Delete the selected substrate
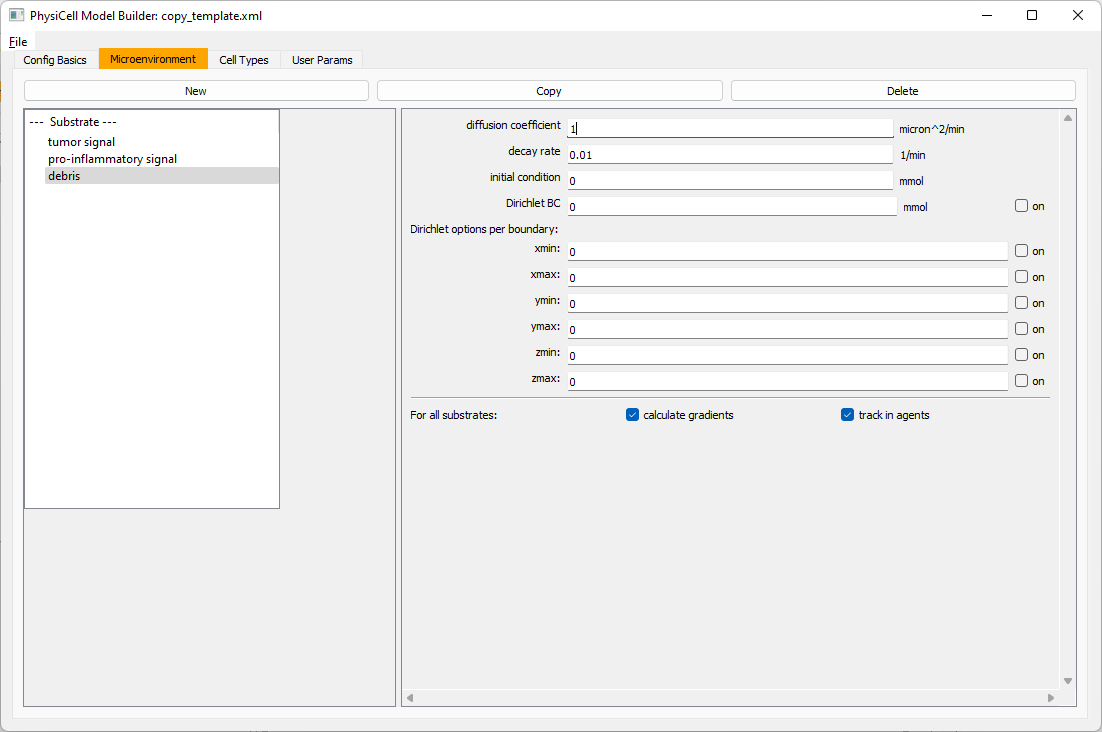Image resolution: width=1102 pixels, height=732 pixels. click(x=902, y=91)
